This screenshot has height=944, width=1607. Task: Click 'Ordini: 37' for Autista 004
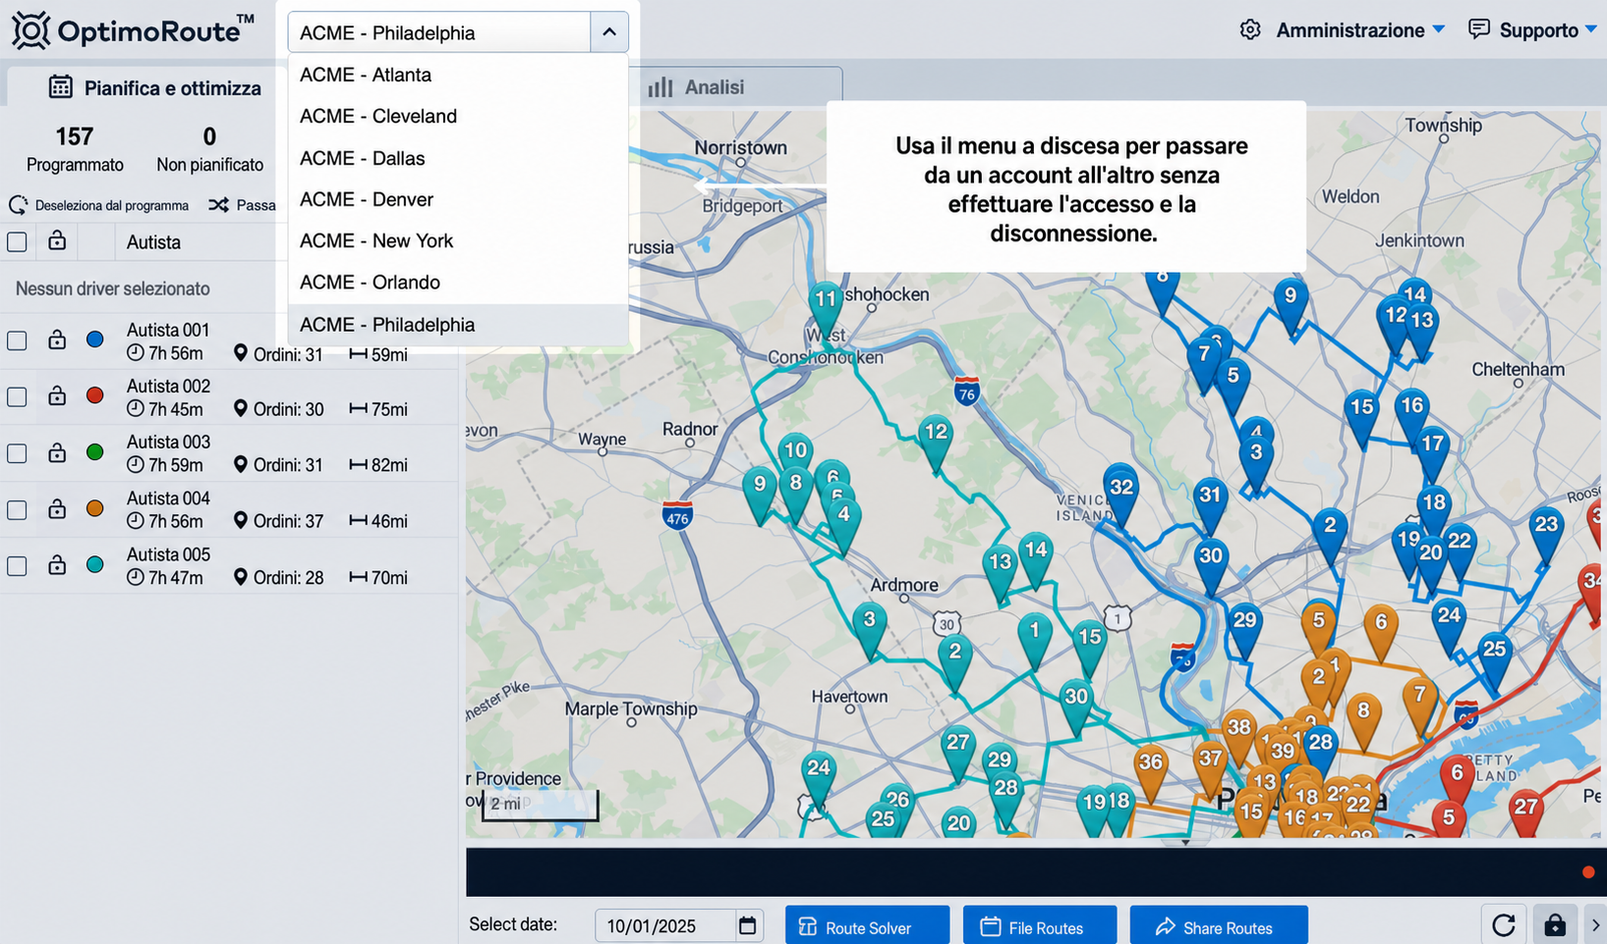click(279, 521)
